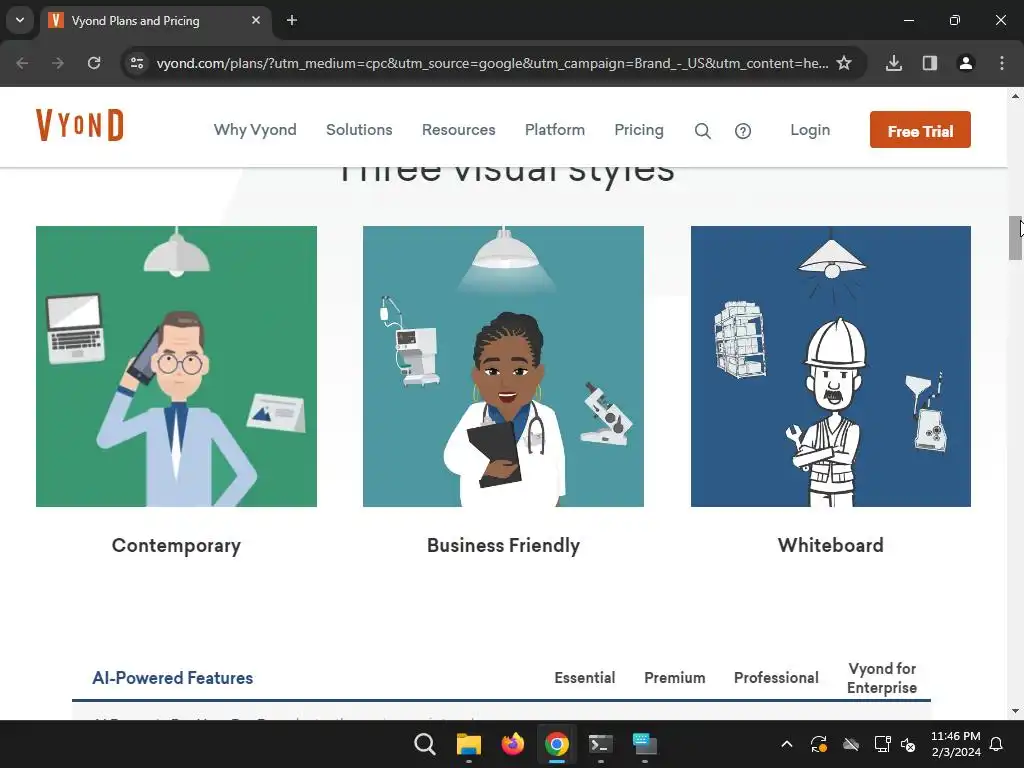Click the Business Friendly caption text
The image size is (1024, 768).
pos(504,545)
